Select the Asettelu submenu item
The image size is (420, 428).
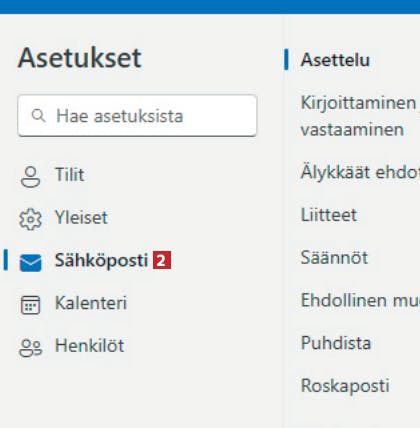[x=335, y=60]
